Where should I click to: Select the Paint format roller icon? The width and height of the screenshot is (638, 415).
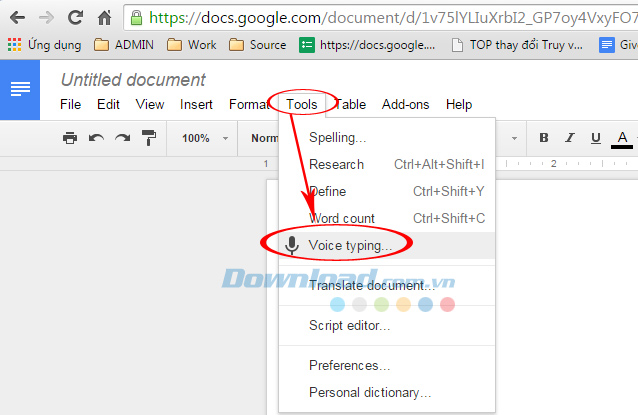tap(149, 138)
